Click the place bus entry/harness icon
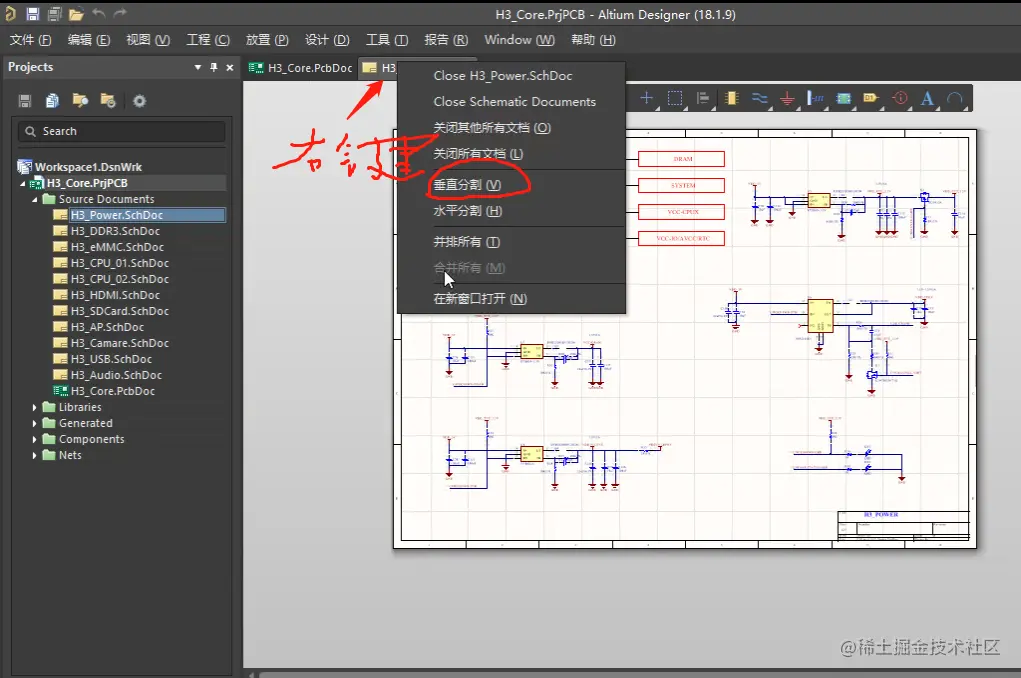 click(815, 98)
